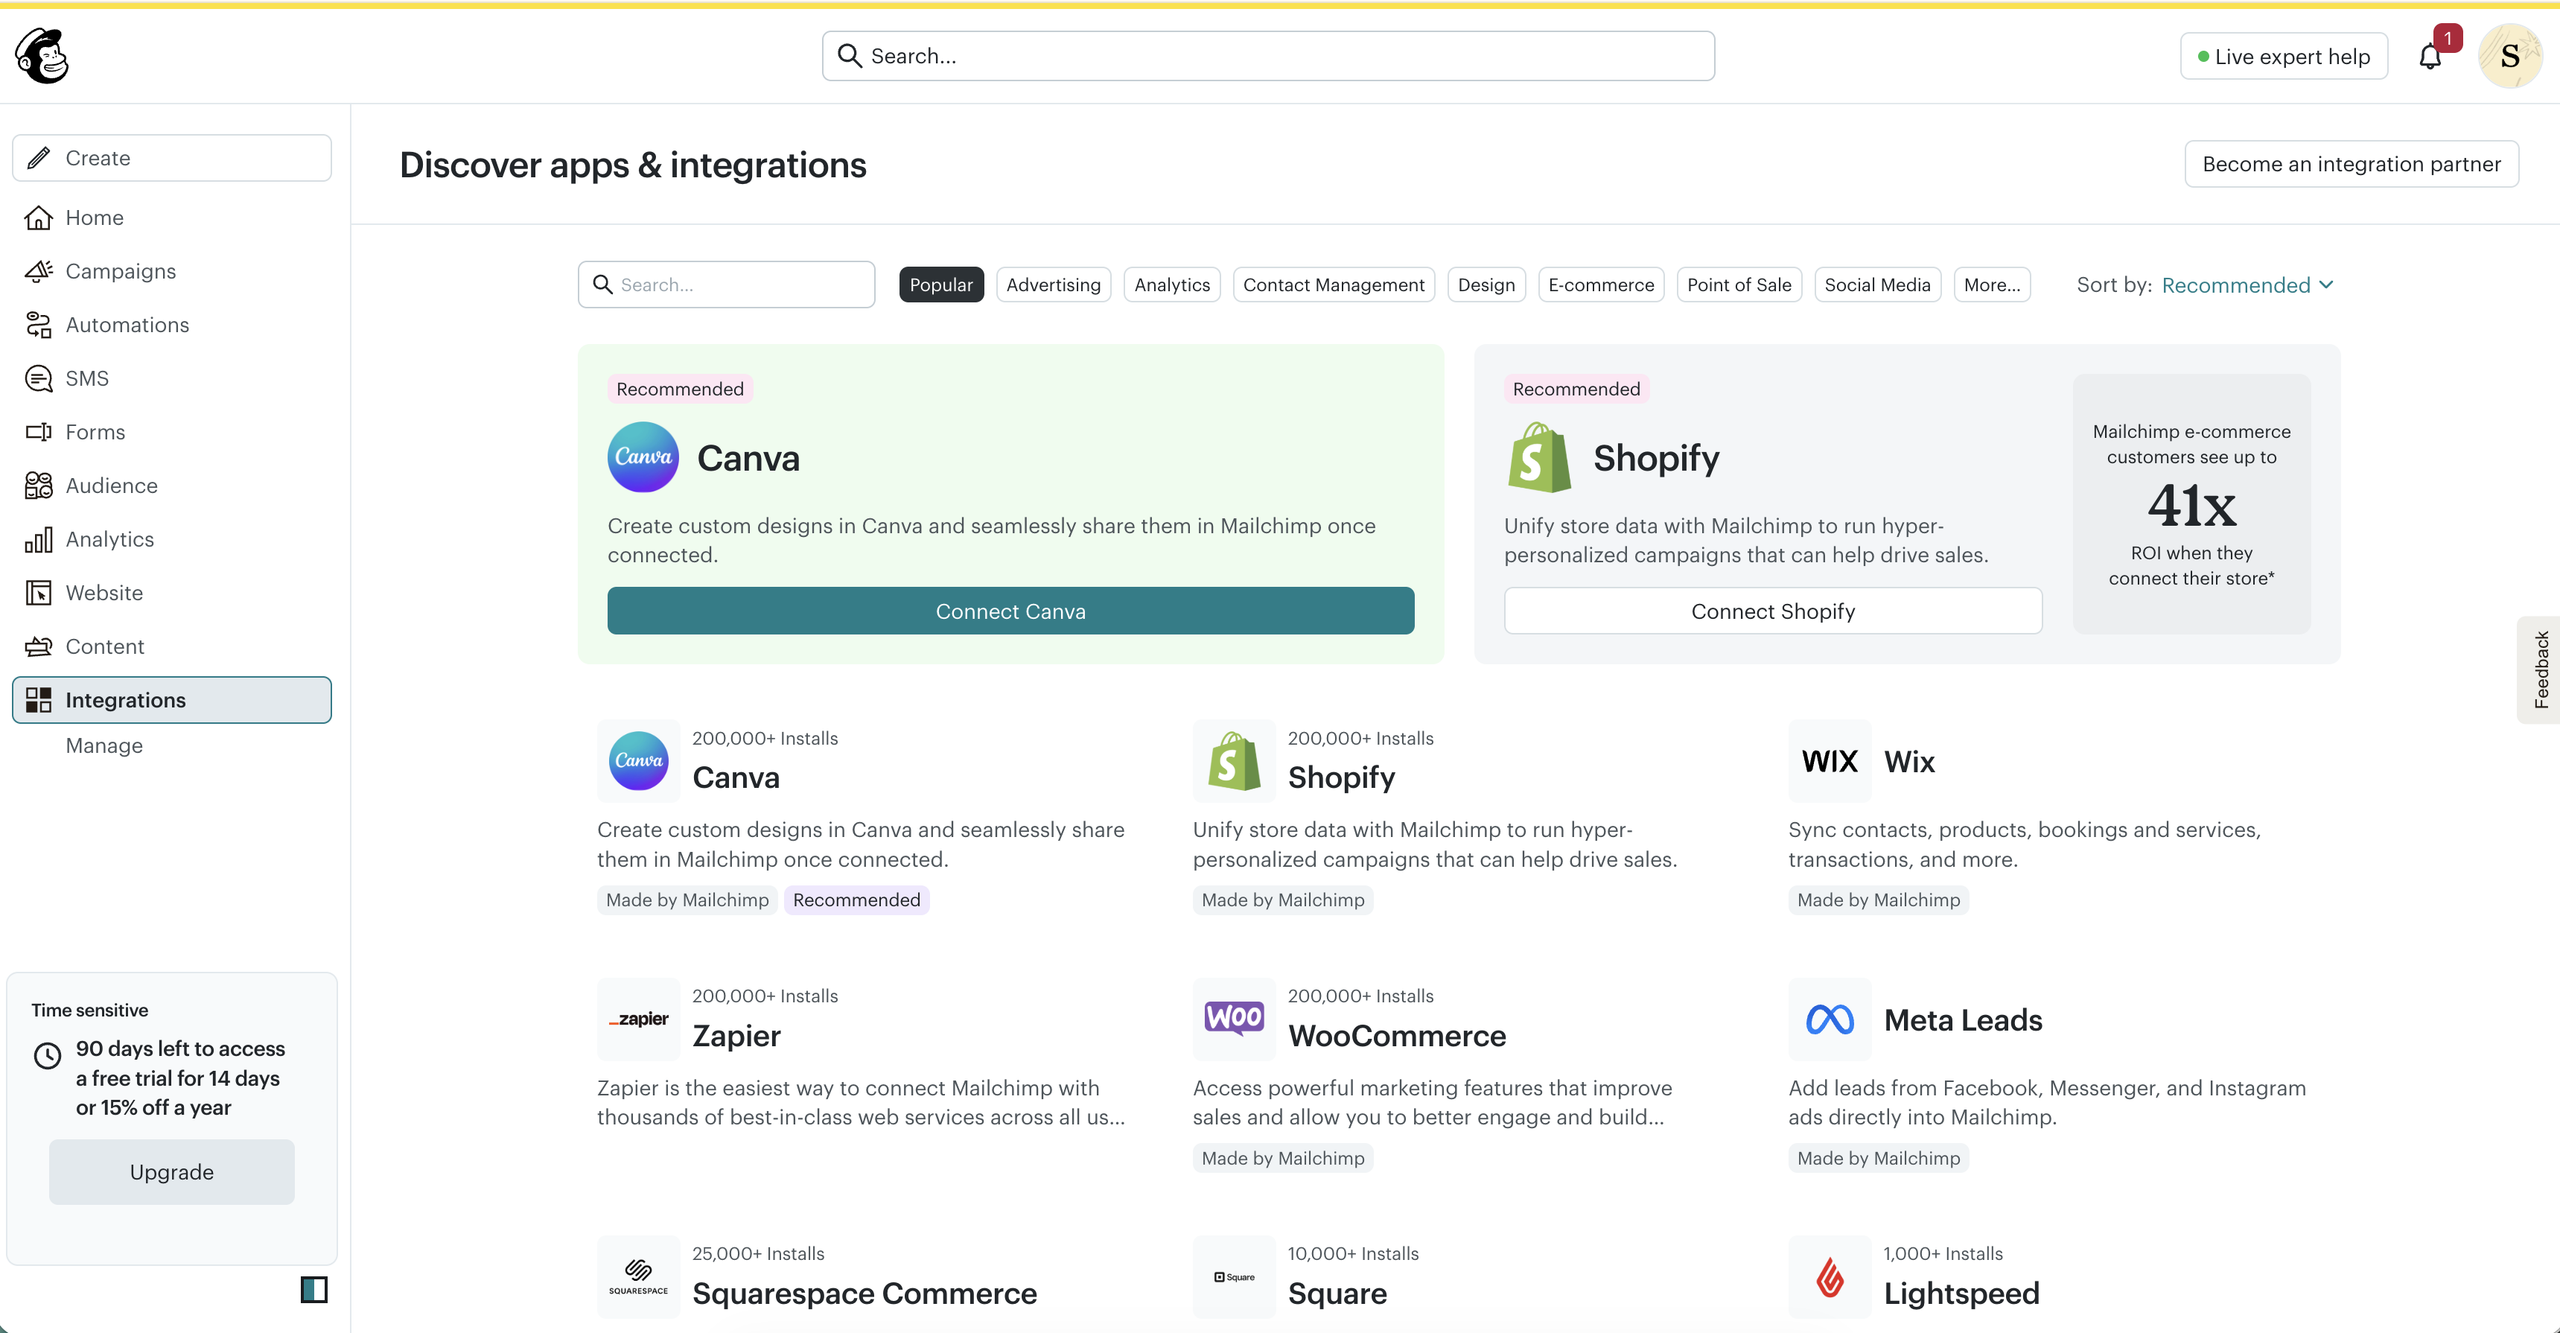Click the Canva logo in app list
The width and height of the screenshot is (2560, 1333).
click(638, 761)
